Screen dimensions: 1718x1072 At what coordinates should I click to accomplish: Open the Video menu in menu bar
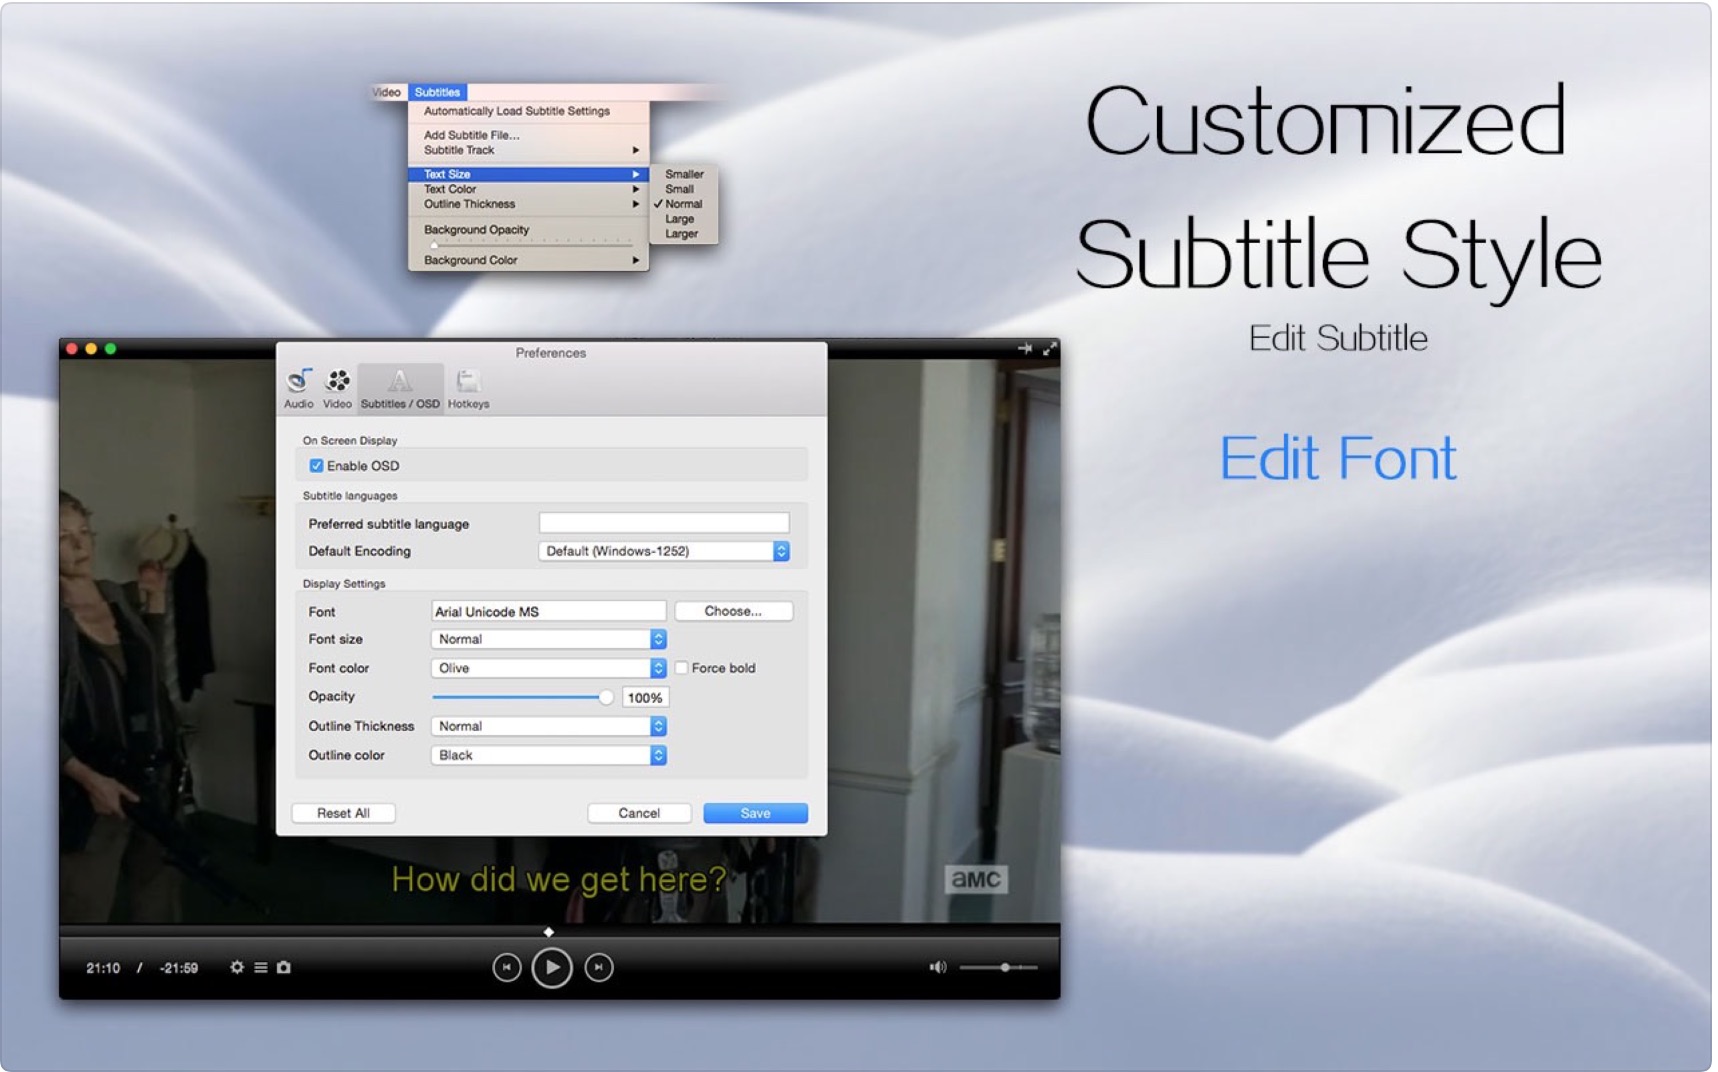click(387, 92)
